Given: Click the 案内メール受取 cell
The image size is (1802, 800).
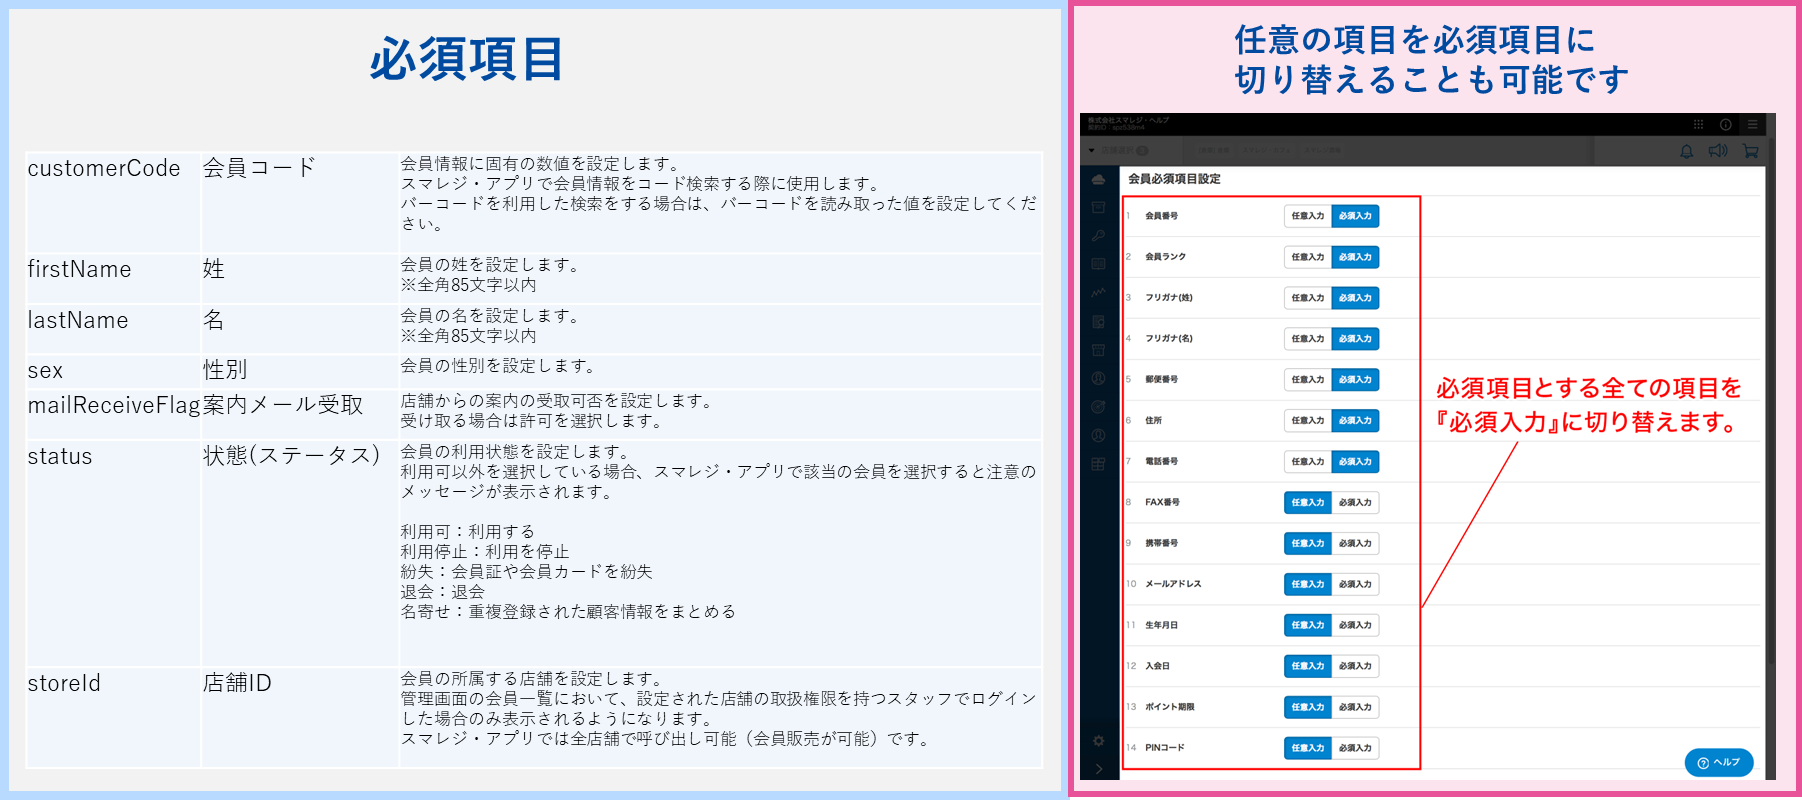Looking at the screenshot, I should point(300,414).
